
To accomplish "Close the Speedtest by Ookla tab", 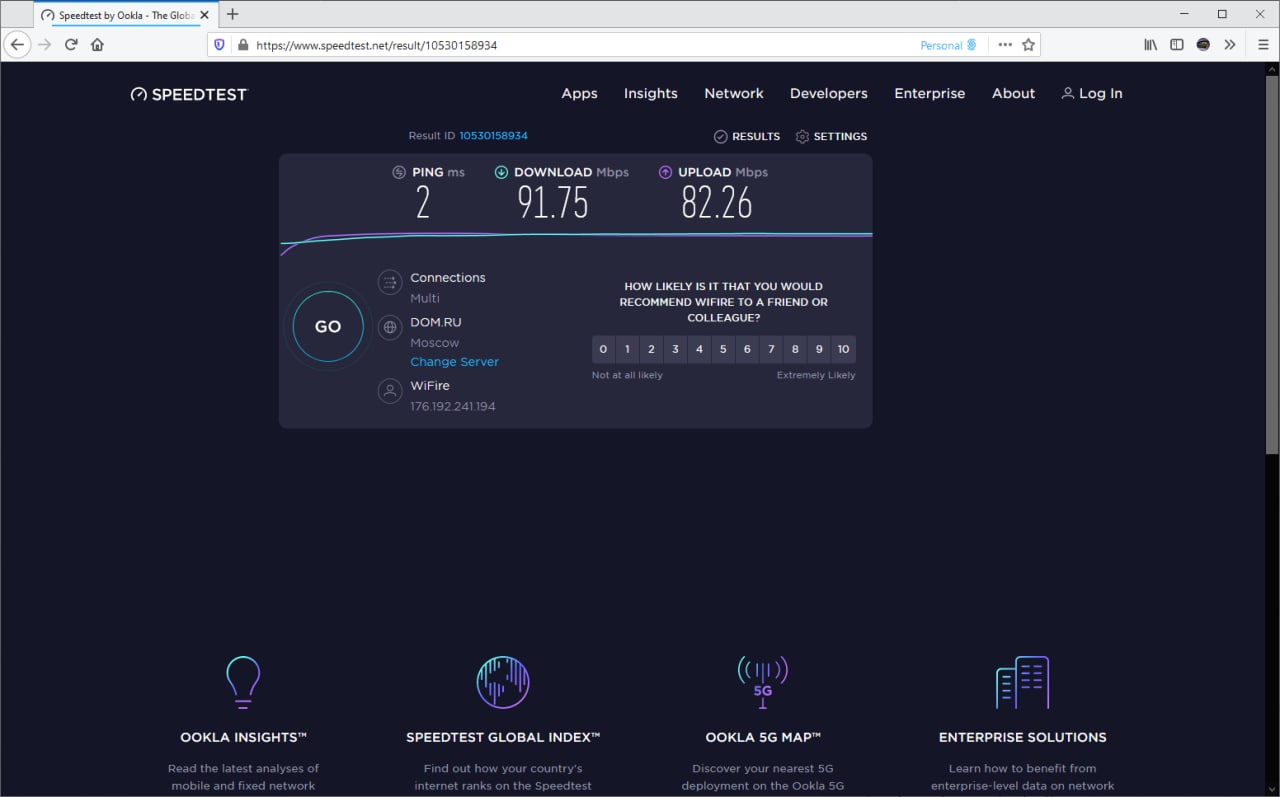I will [x=205, y=15].
